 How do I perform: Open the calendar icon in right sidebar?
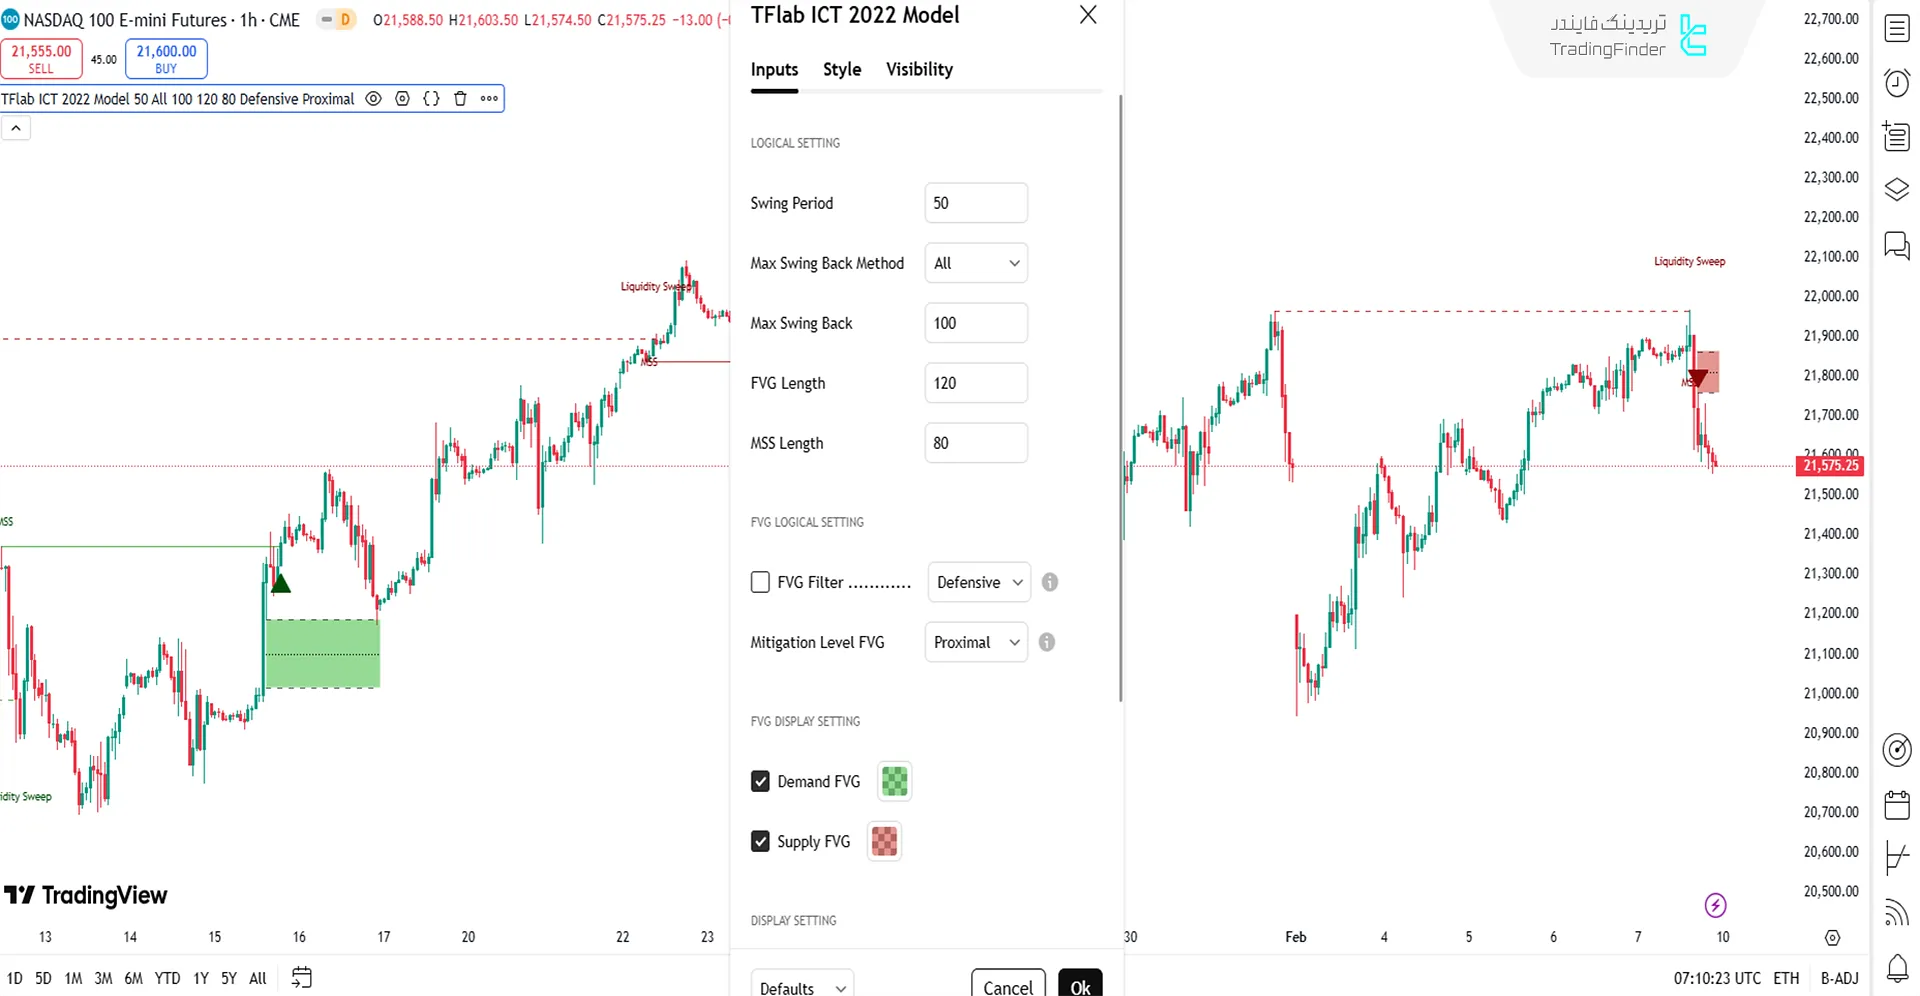pos(1897,804)
